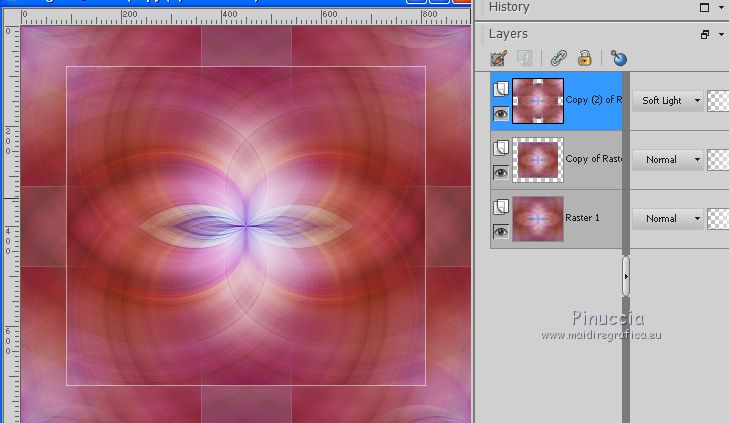Open Soft Light blend mode dropdown
Viewport: 729px width, 423px height.
(x=668, y=100)
